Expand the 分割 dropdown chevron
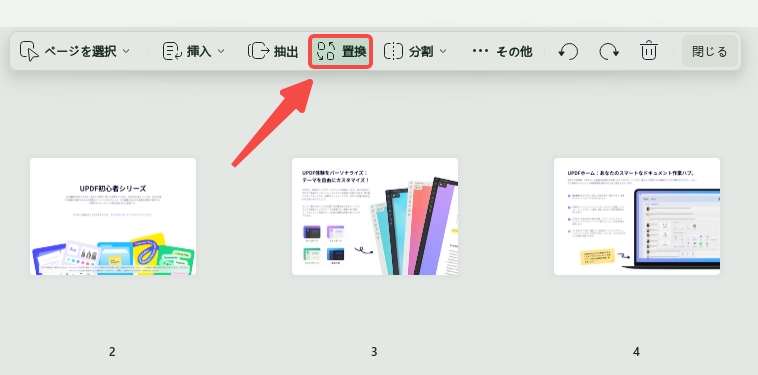Screen dimensions: 758x375 pyautogui.click(x=443, y=51)
